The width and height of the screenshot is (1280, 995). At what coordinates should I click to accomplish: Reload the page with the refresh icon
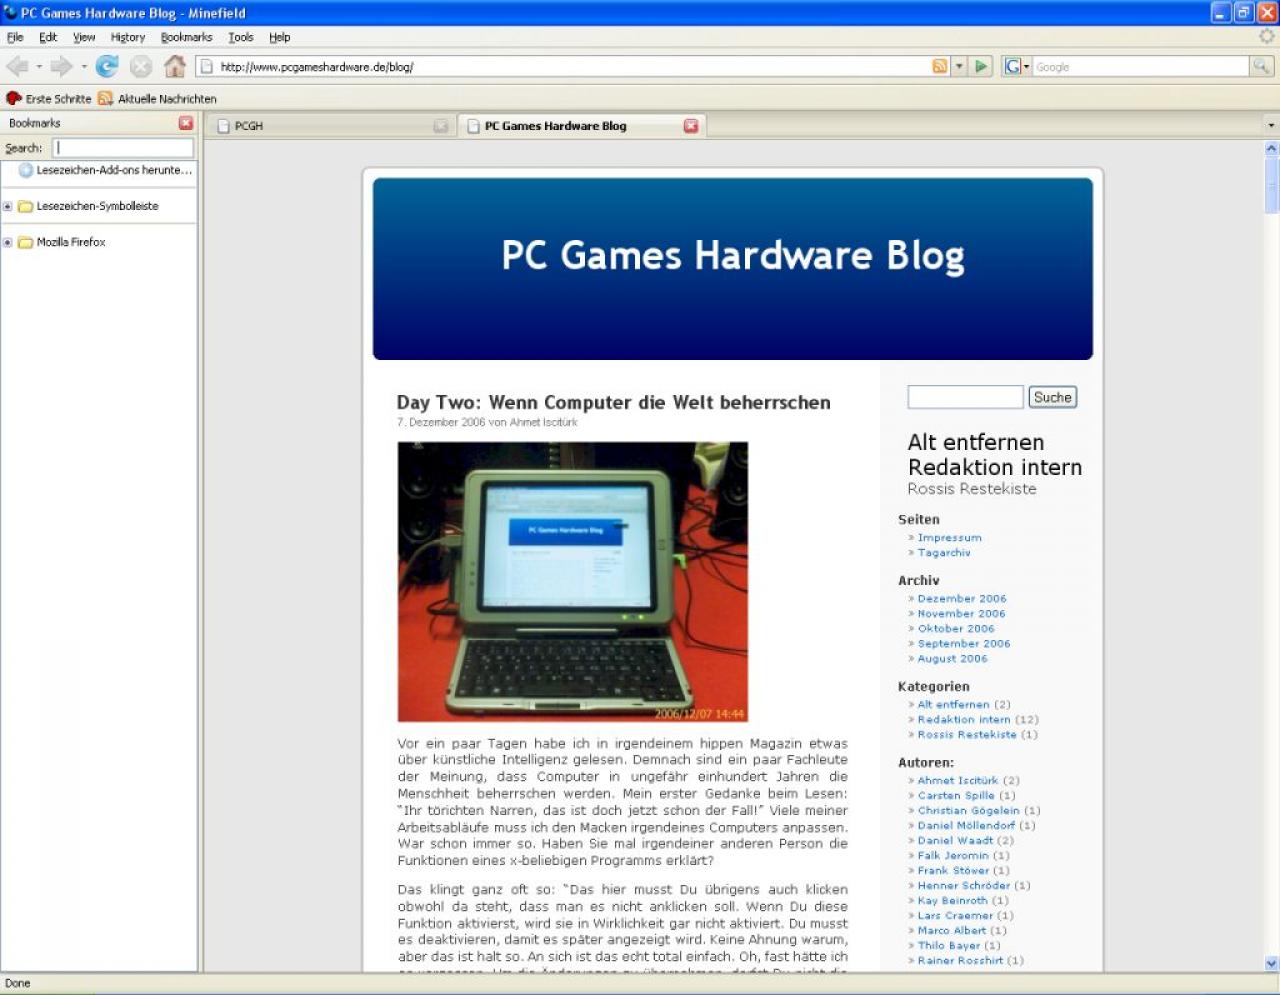click(107, 67)
